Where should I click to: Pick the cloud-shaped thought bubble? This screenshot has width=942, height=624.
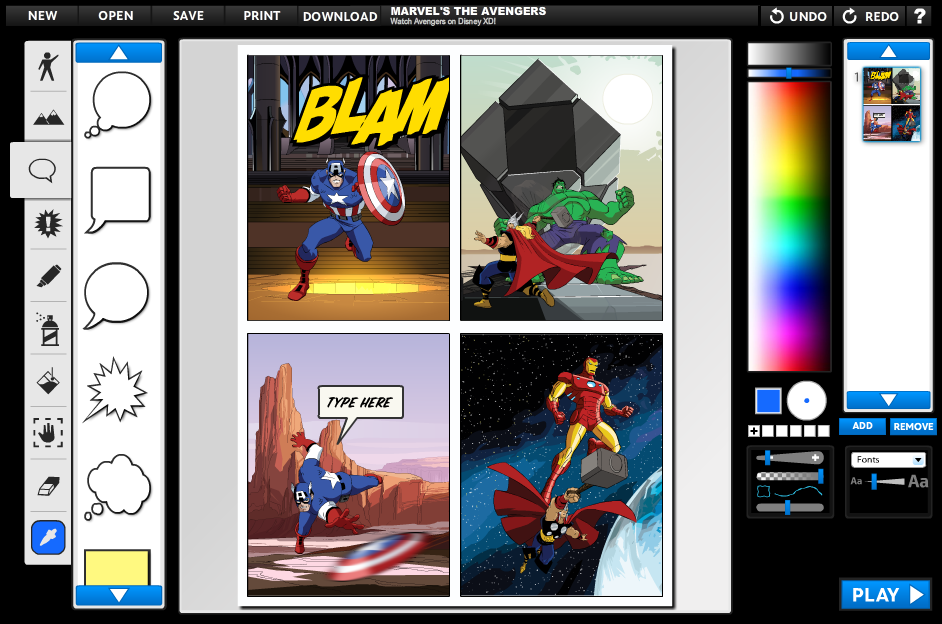[x=118, y=486]
